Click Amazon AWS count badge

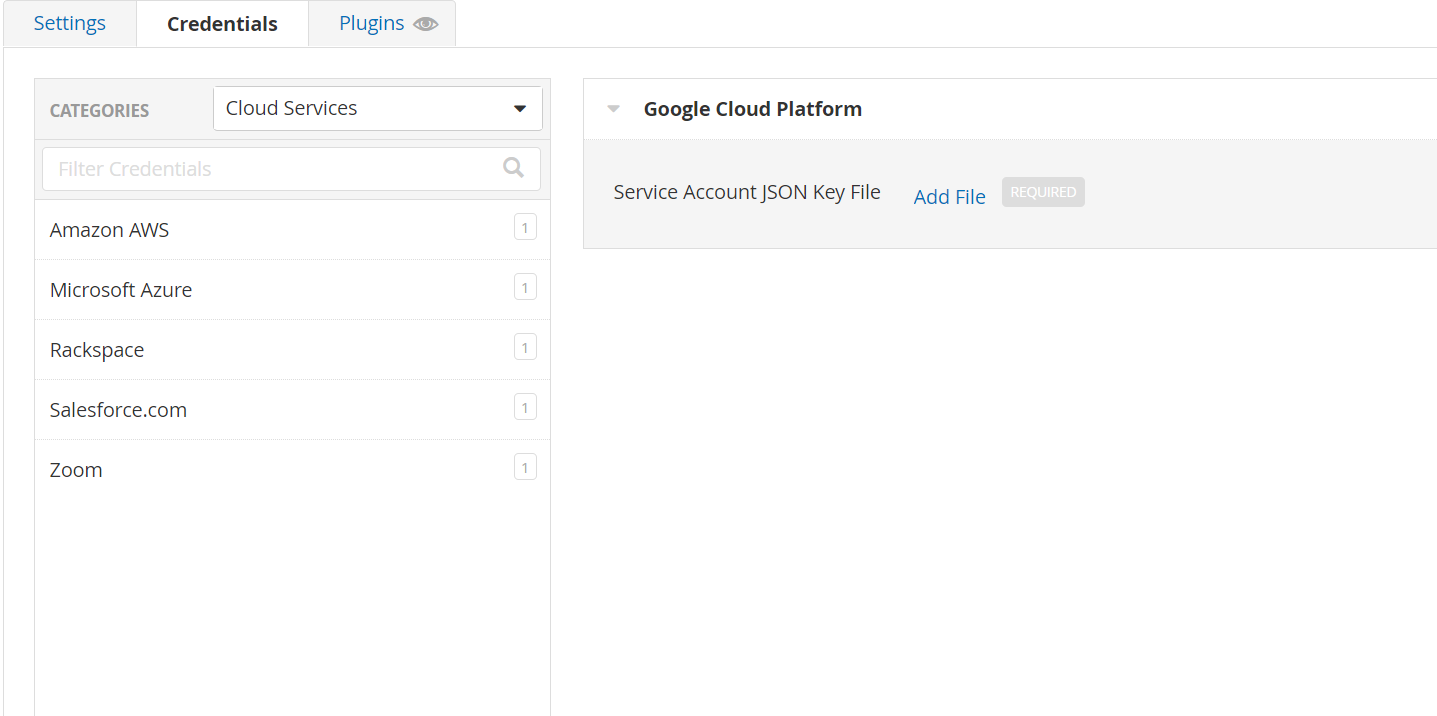[x=525, y=228]
